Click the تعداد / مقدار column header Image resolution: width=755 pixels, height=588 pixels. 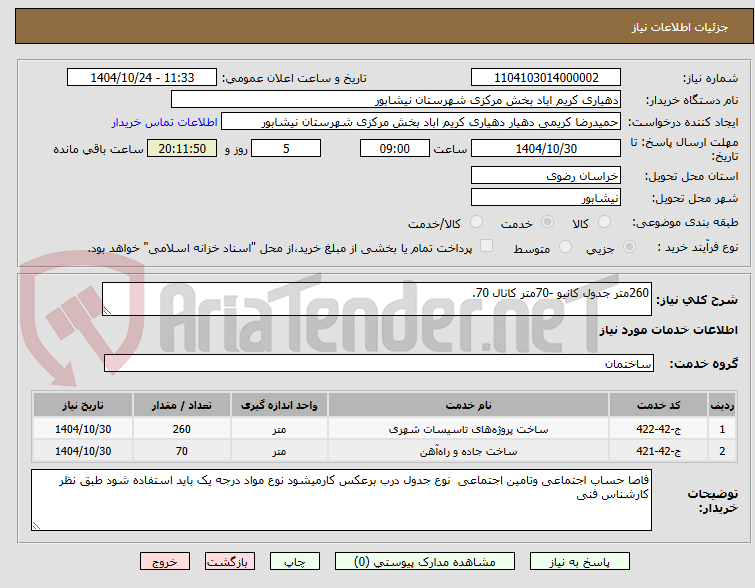coord(182,405)
